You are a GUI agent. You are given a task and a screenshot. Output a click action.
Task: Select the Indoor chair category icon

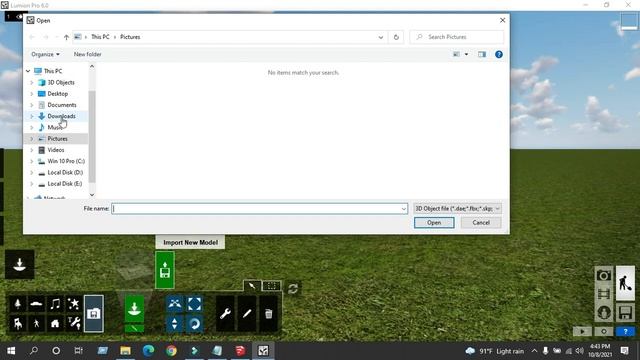[x=18, y=323]
